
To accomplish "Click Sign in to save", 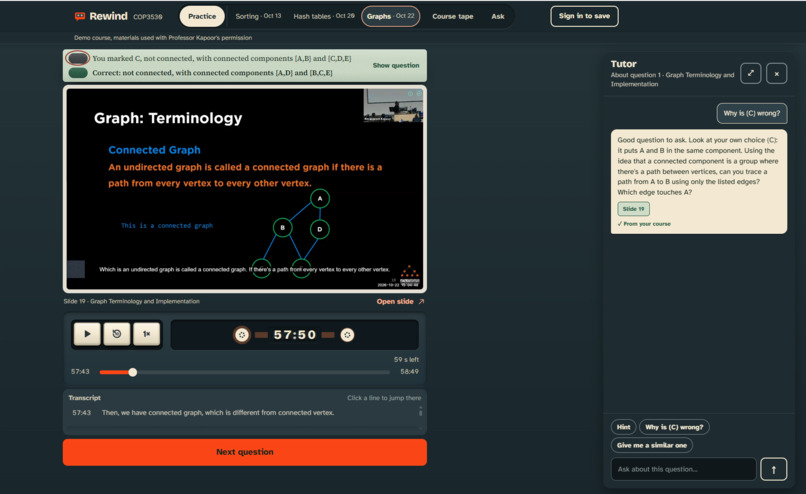I will point(584,16).
